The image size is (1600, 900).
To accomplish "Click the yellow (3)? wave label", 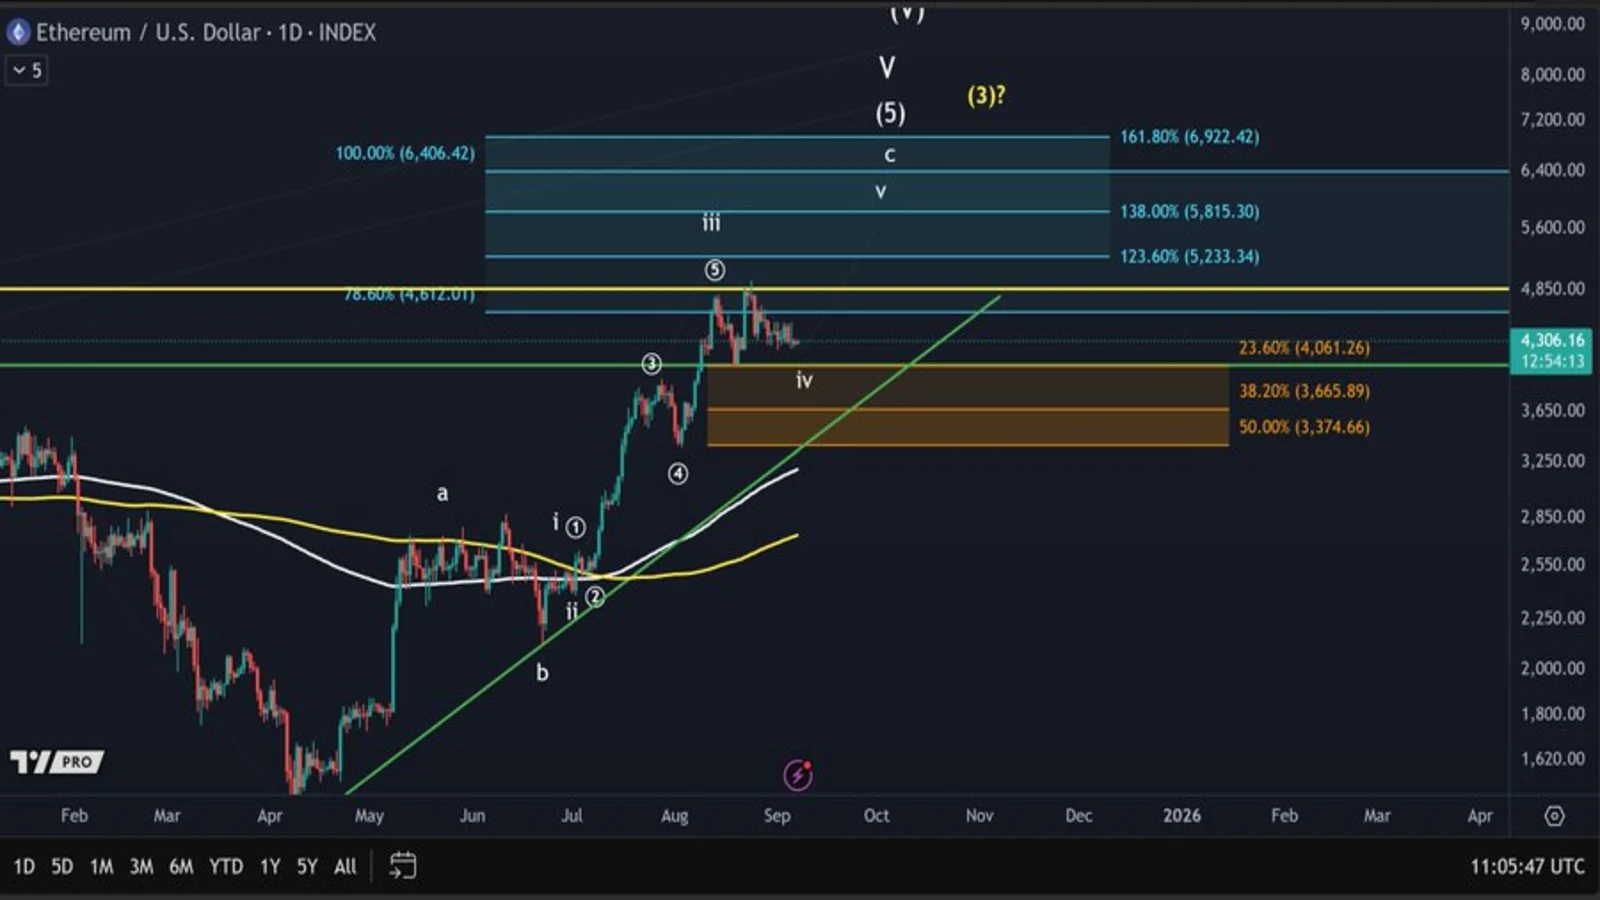I will click(x=986, y=96).
